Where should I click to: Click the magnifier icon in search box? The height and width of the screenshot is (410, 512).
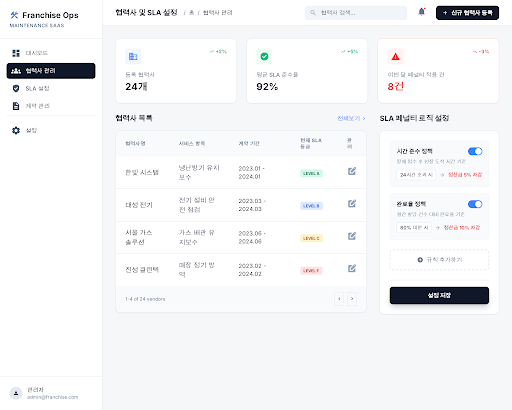pyautogui.click(x=313, y=13)
